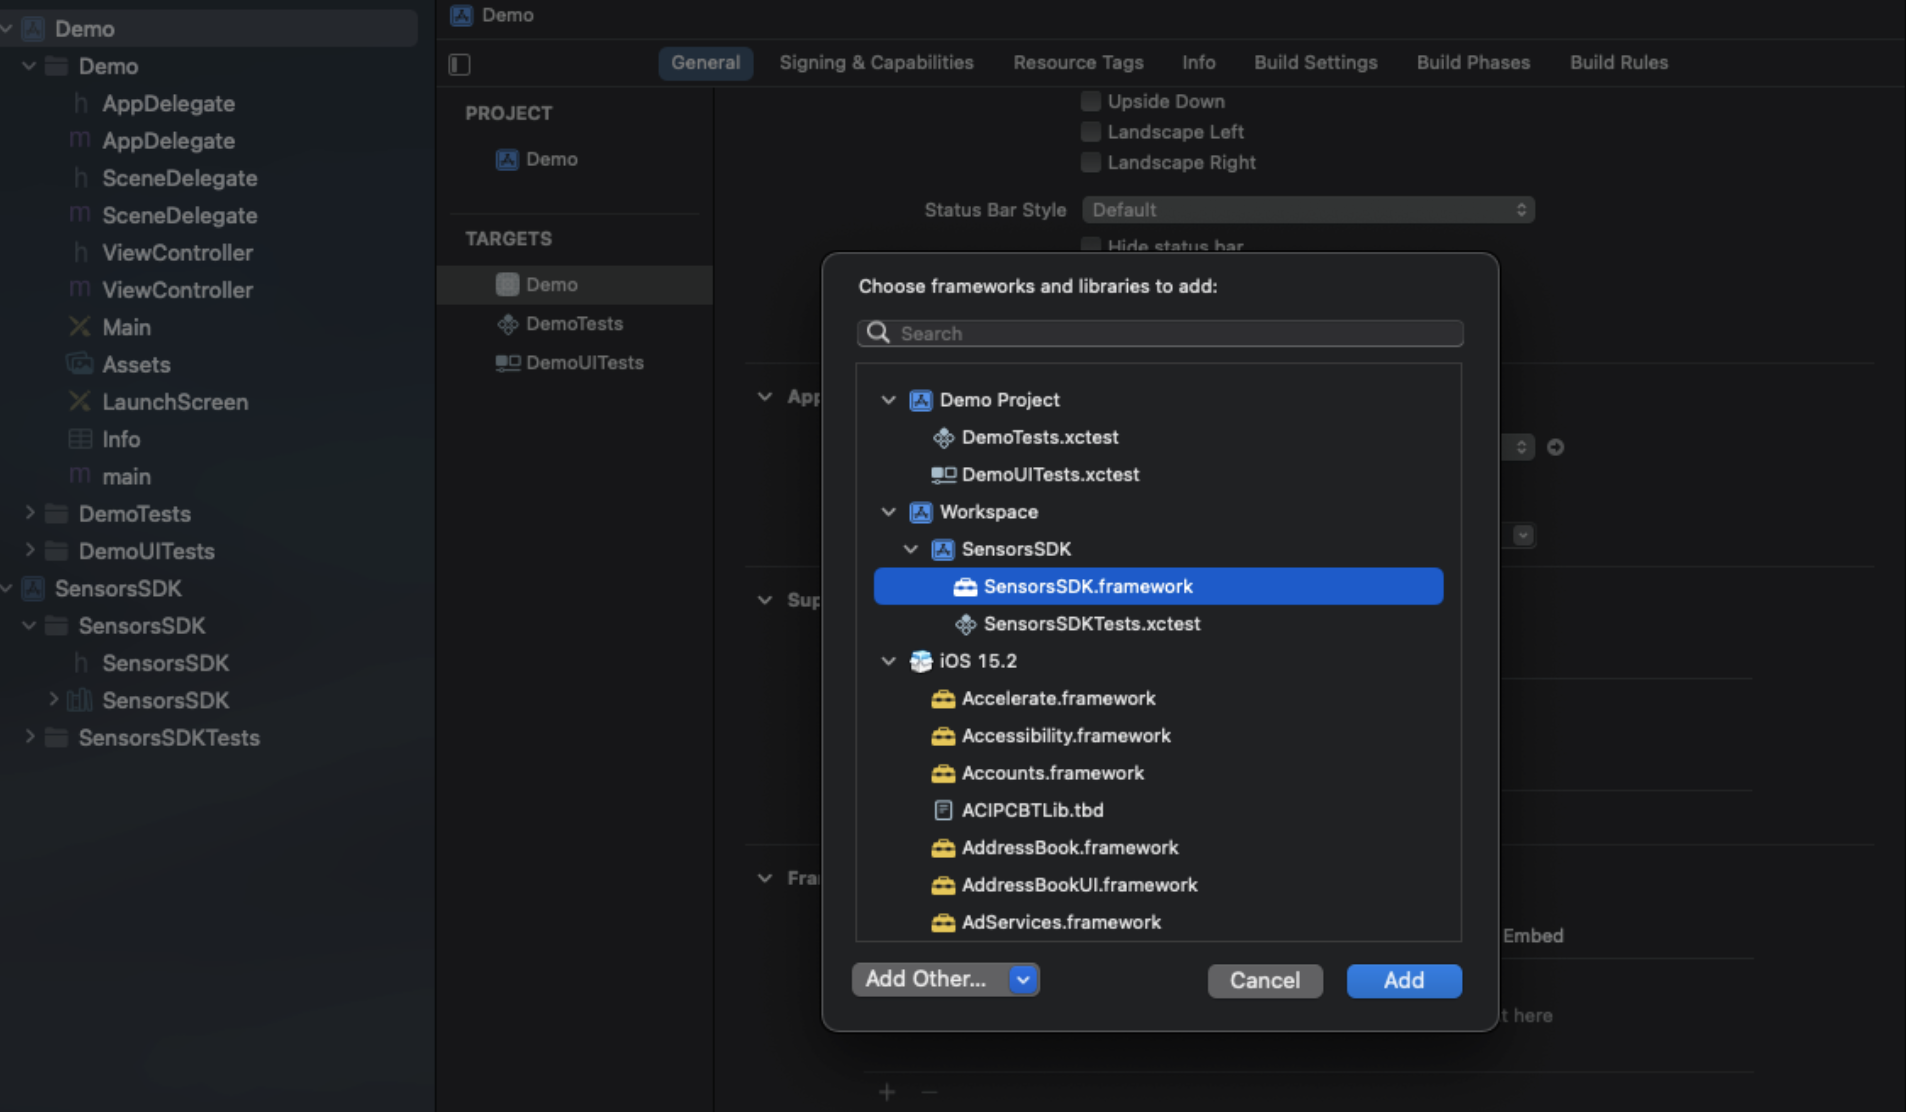This screenshot has height=1112, width=1906.
Task: Click Demo Project icon in framework chooser
Action: point(920,400)
